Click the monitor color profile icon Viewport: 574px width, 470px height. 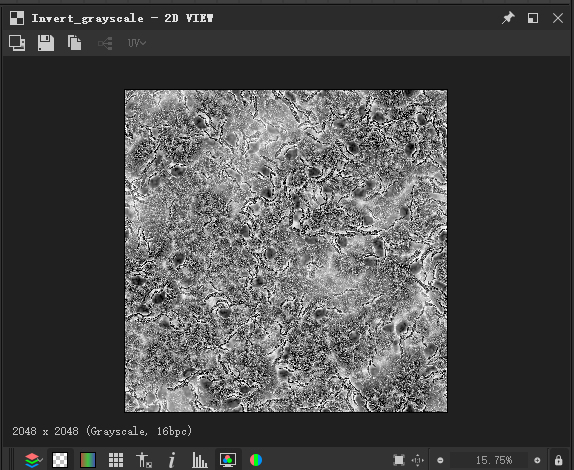tap(228, 460)
